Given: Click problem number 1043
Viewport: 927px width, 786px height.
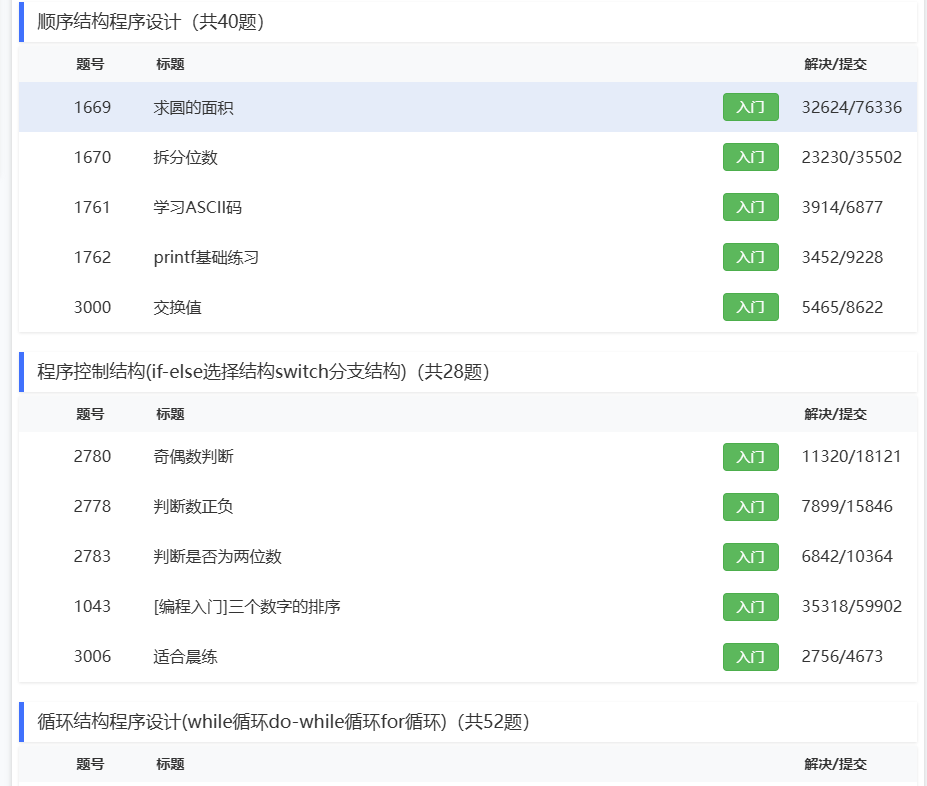Looking at the screenshot, I should [x=92, y=606].
